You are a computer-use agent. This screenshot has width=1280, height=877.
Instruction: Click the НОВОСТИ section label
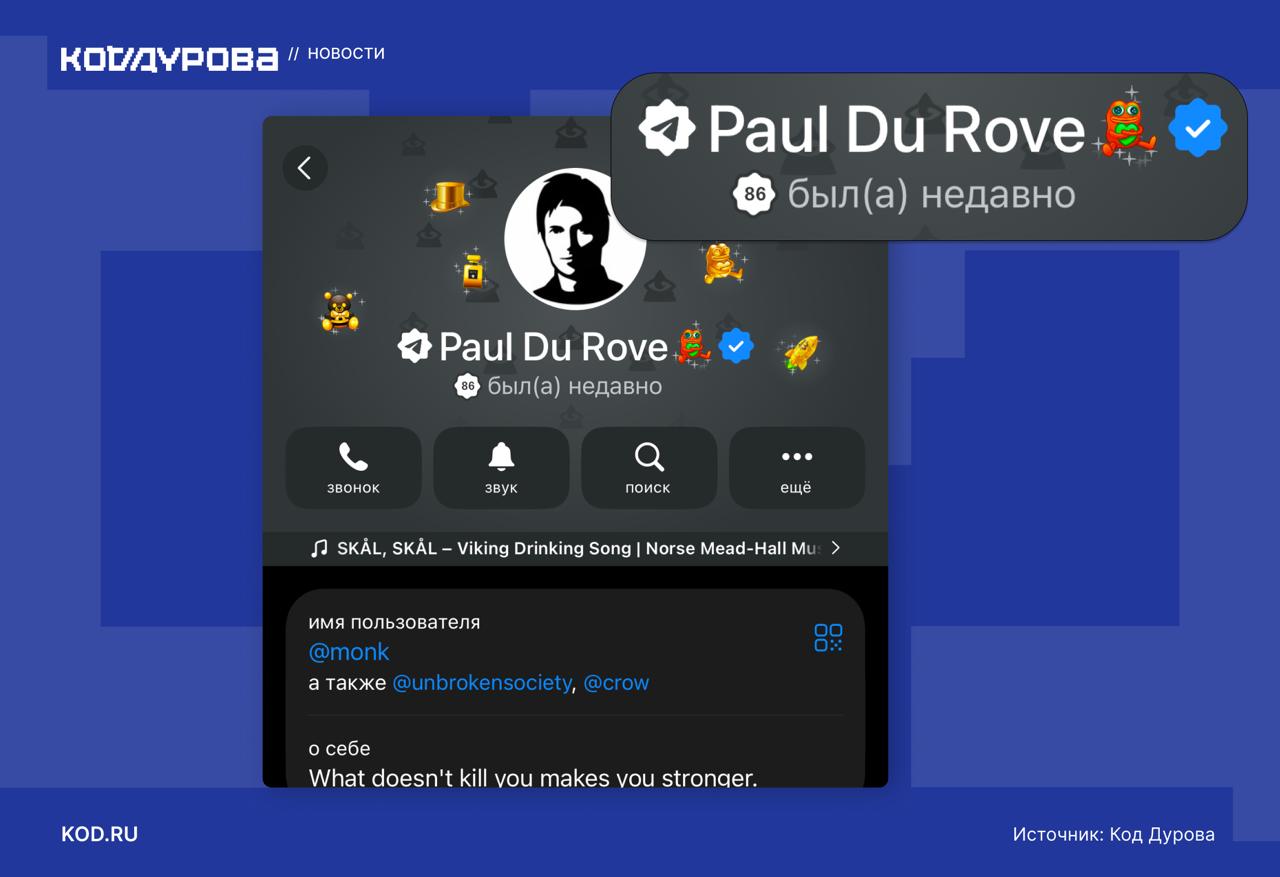346,54
